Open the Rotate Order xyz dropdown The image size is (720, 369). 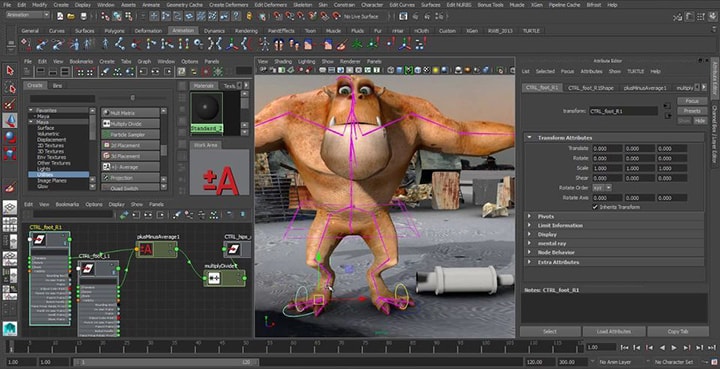pos(602,188)
